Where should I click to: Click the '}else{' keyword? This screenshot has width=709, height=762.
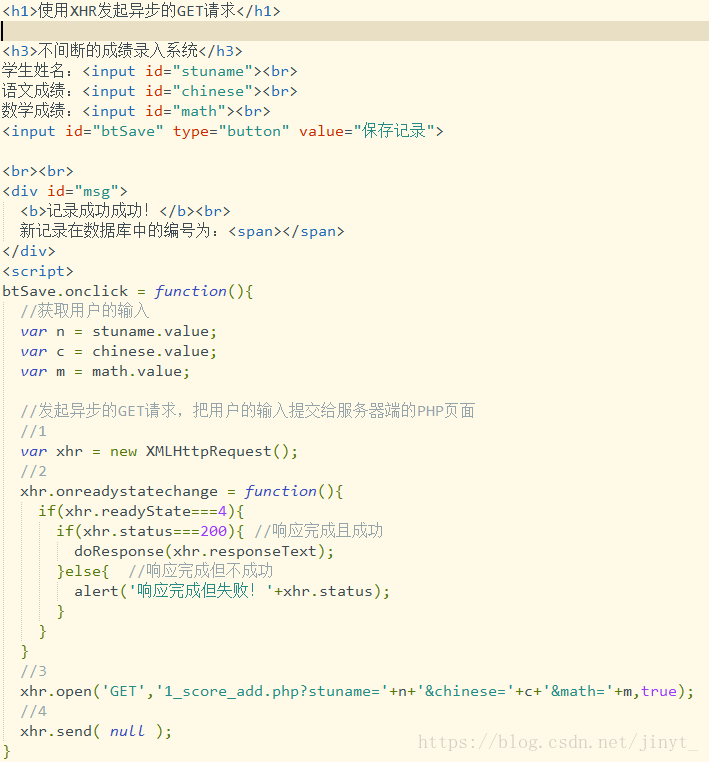[x=83, y=571]
